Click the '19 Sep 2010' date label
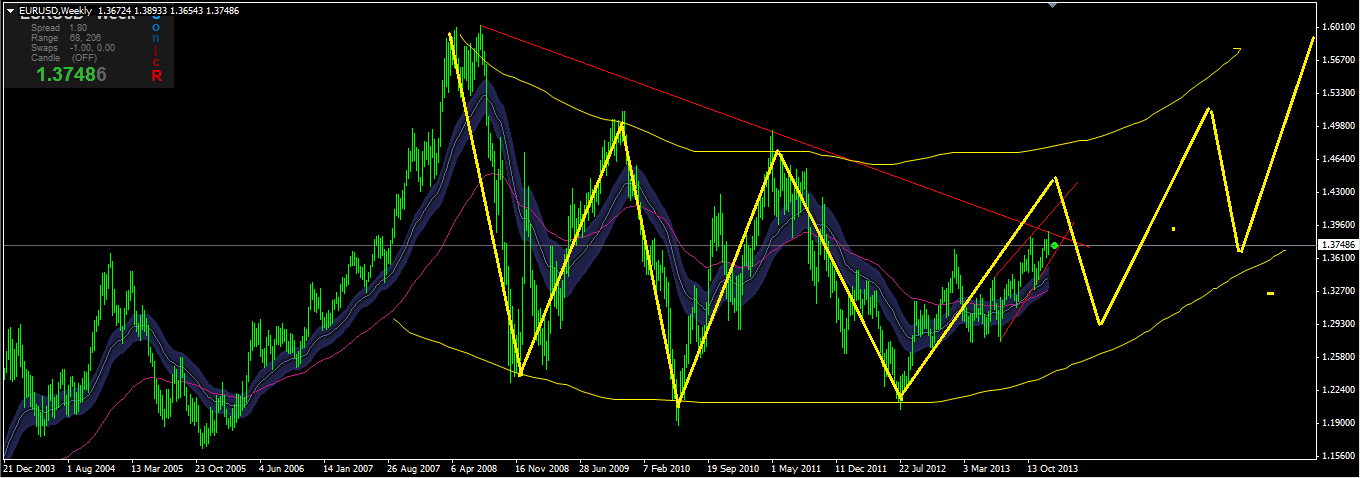Image resolution: width=1360 pixels, height=478 pixels. [734, 468]
